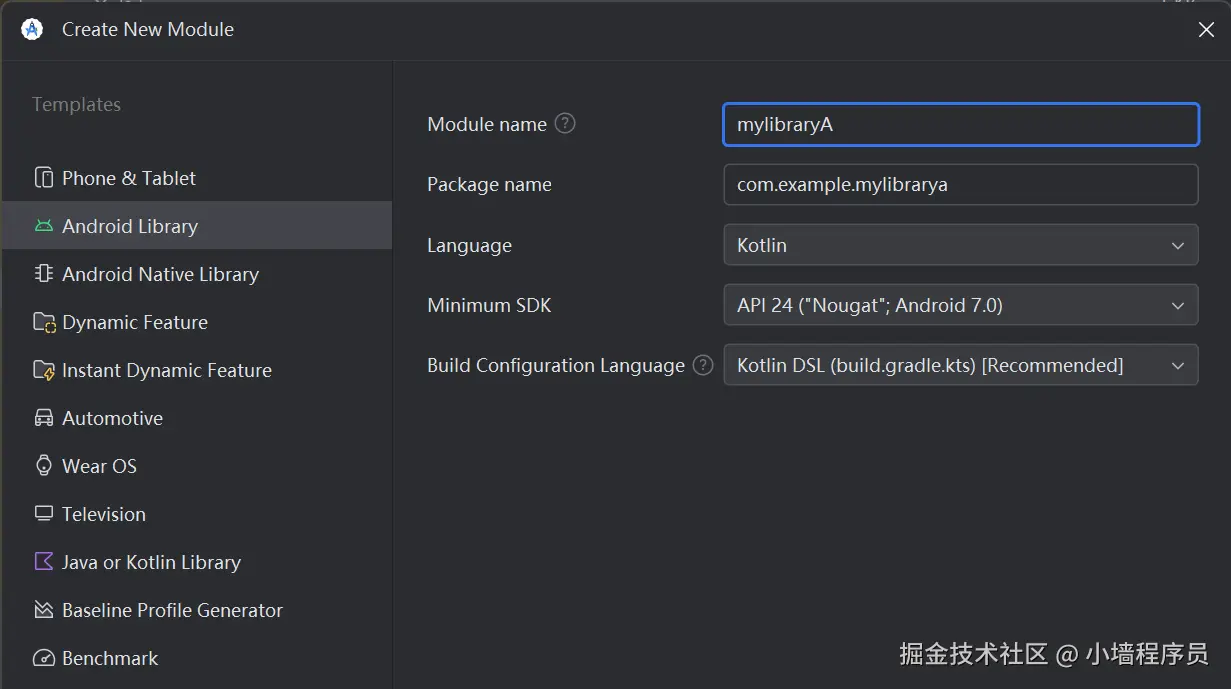Image resolution: width=1231 pixels, height=689 pixels.
Task: Click into the Module name text field
Action: [x=960, y=125]
